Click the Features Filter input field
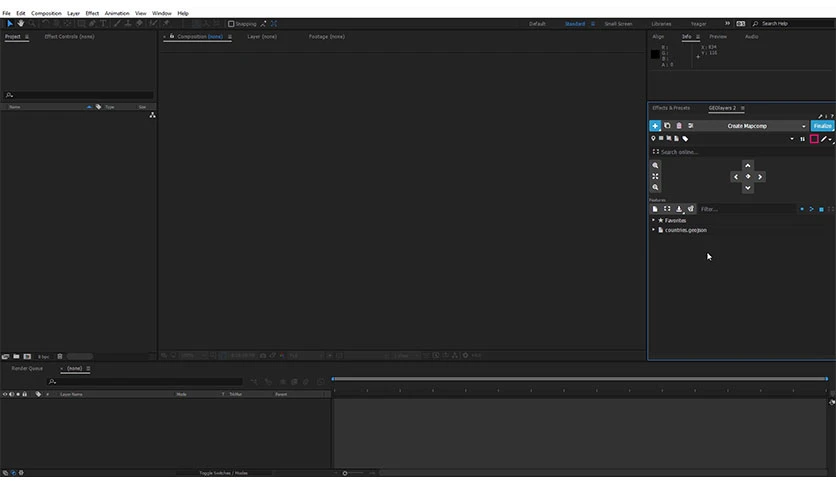 point(746,209)
